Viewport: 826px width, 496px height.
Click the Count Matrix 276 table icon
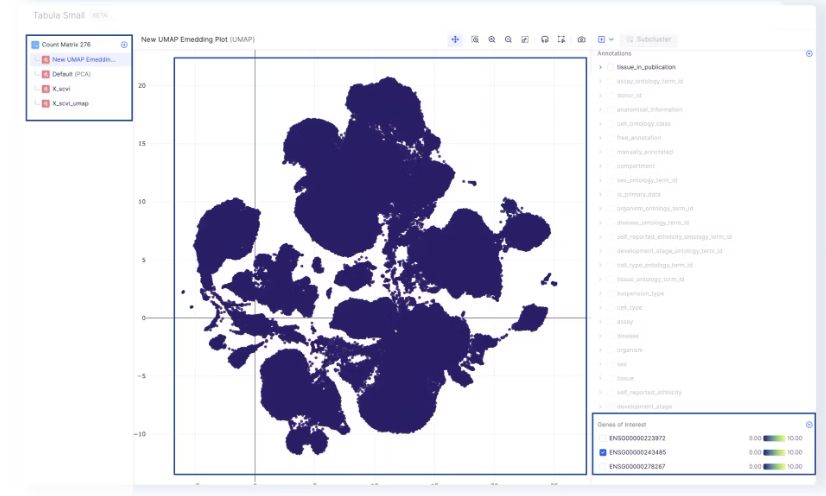coord(35,45)
